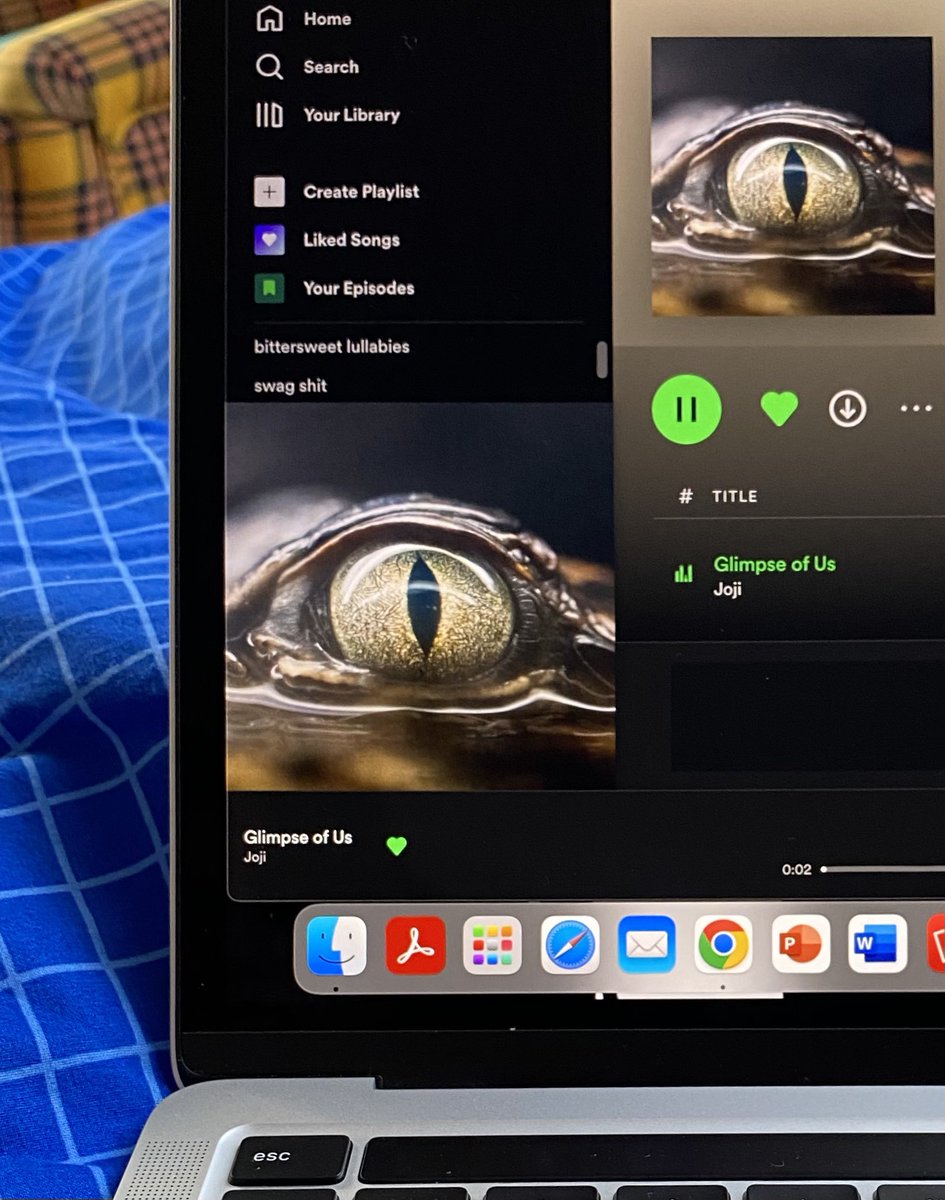Pause playback with the green button
This screenshot has width=945, height=1200.
[687, 408]
